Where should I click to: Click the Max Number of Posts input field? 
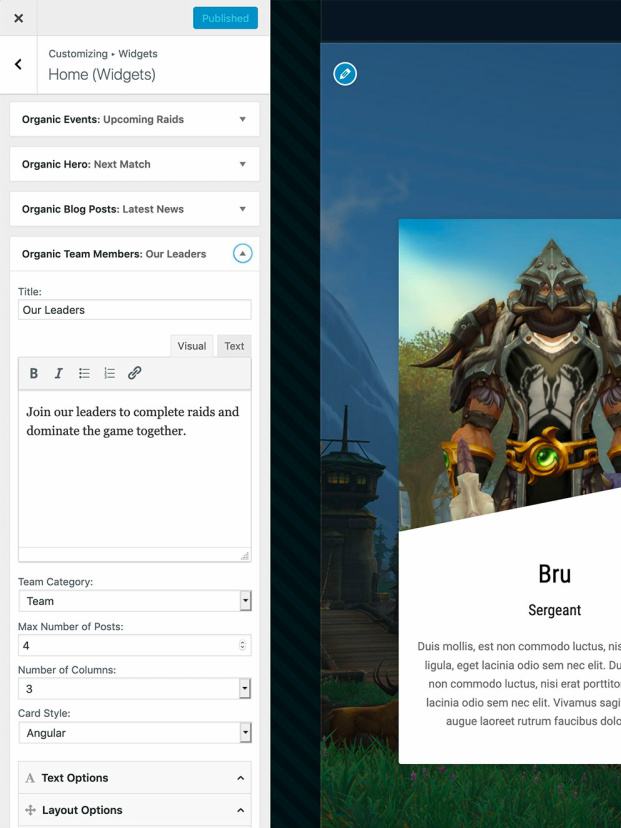point(135,645)
